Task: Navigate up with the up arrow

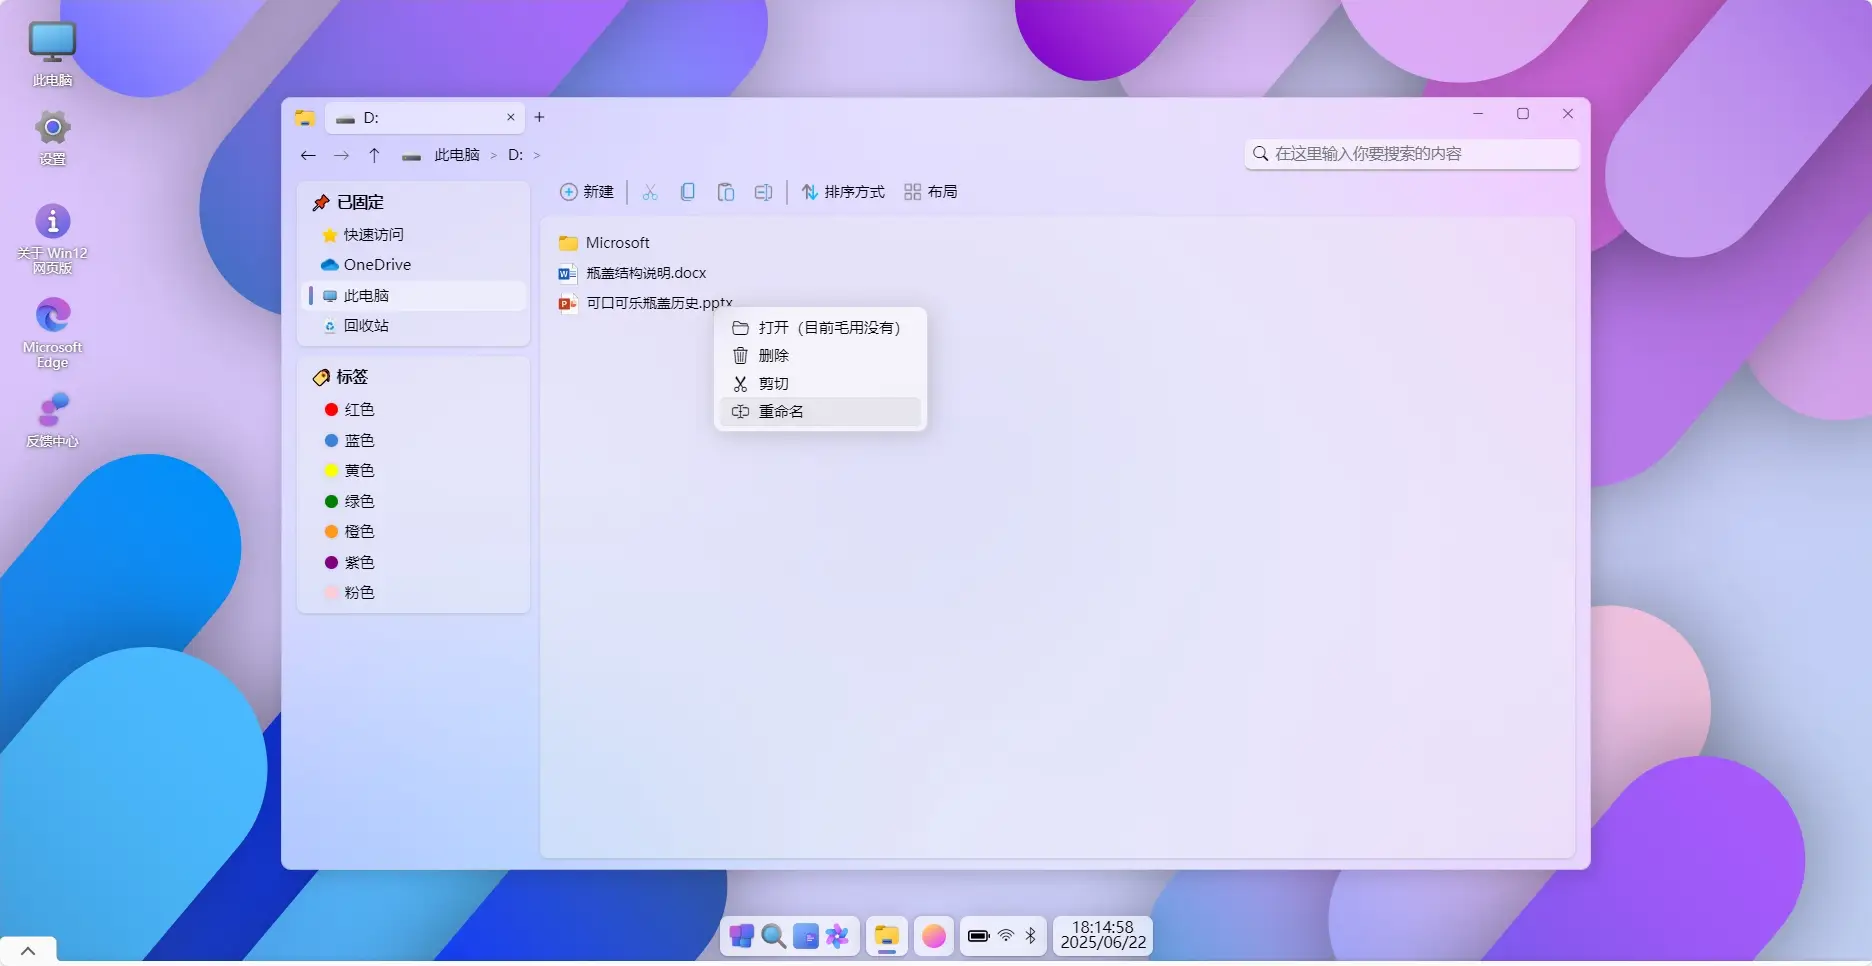Action: [374, 155]
